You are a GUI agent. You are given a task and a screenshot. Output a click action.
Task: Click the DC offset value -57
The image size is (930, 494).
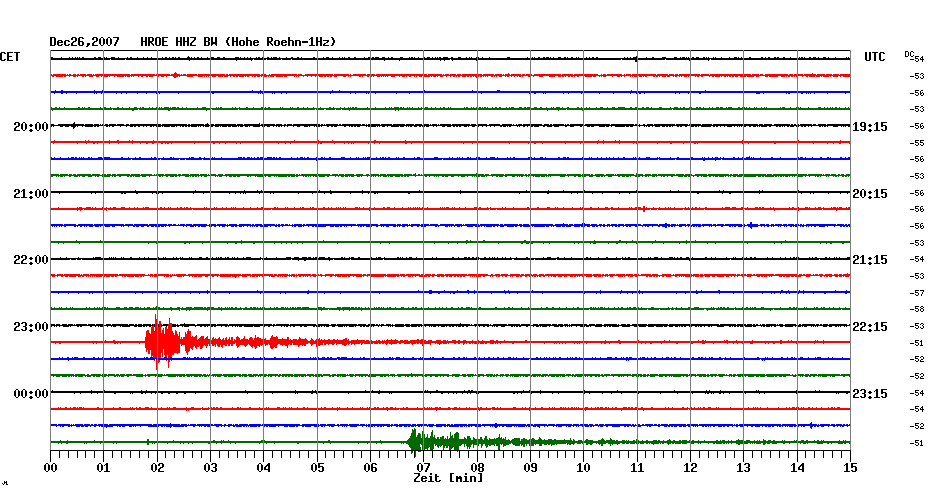(917, 293)
